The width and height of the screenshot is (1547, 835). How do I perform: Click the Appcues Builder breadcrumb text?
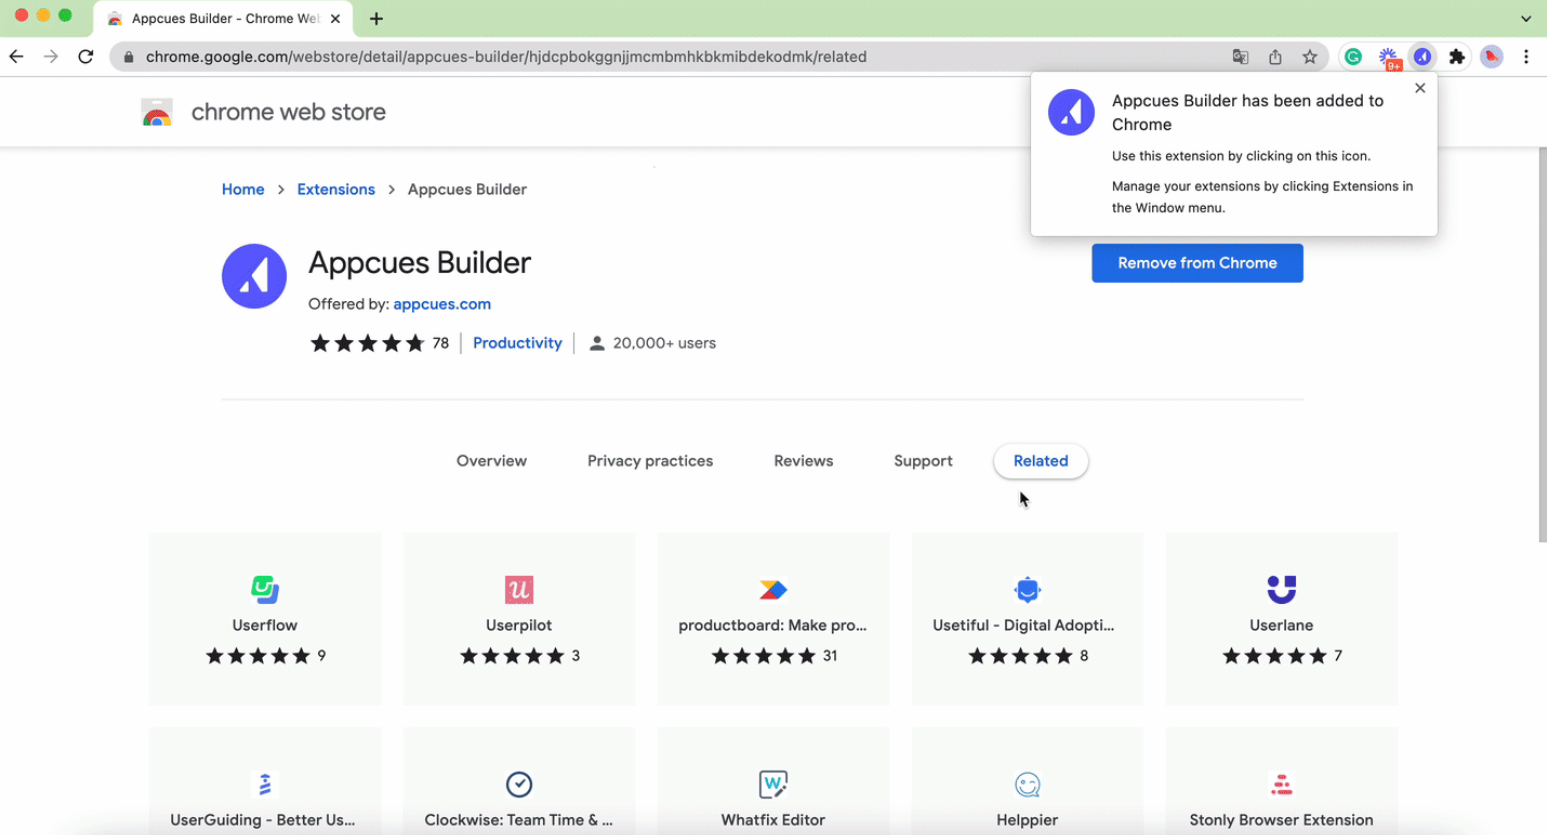(467, 189)
